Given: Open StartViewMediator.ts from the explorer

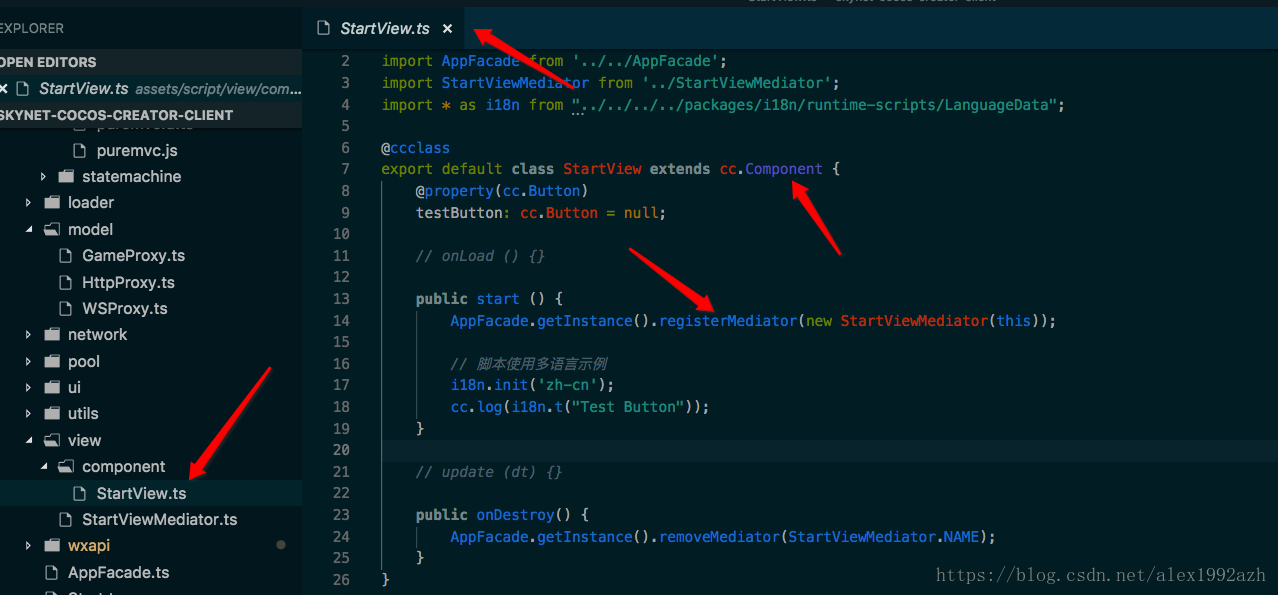Looking at the screenshot, I should [x=159, y=520].
